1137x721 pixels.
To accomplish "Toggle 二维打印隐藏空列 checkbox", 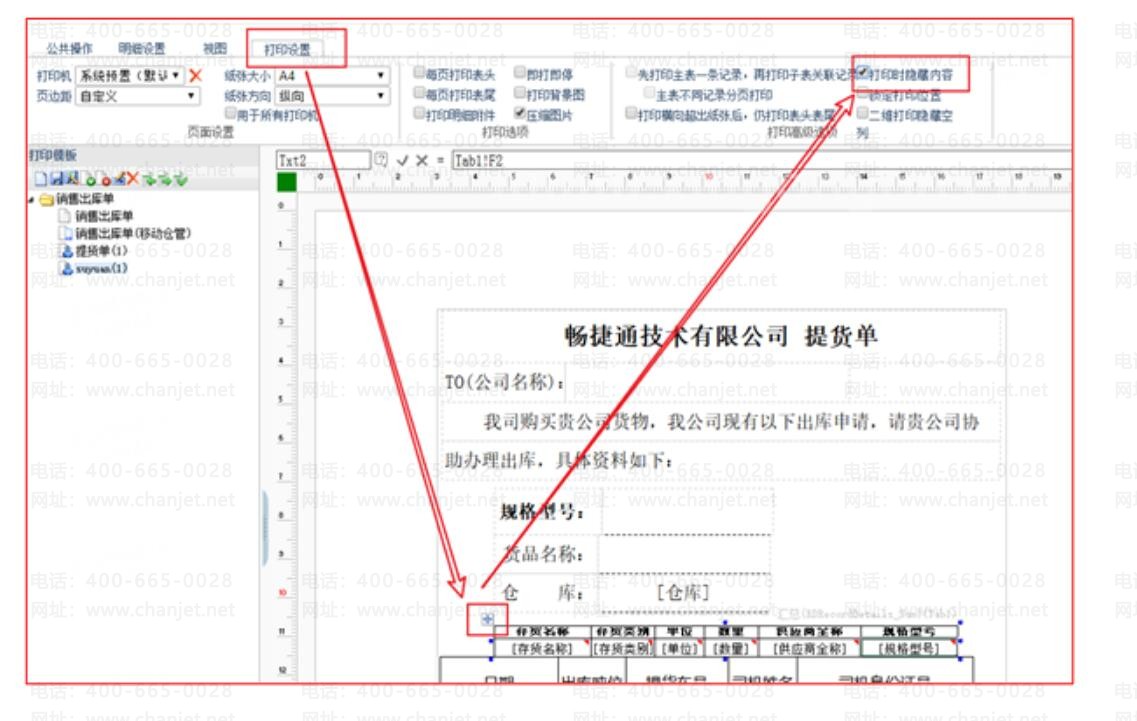I will 863,113.
